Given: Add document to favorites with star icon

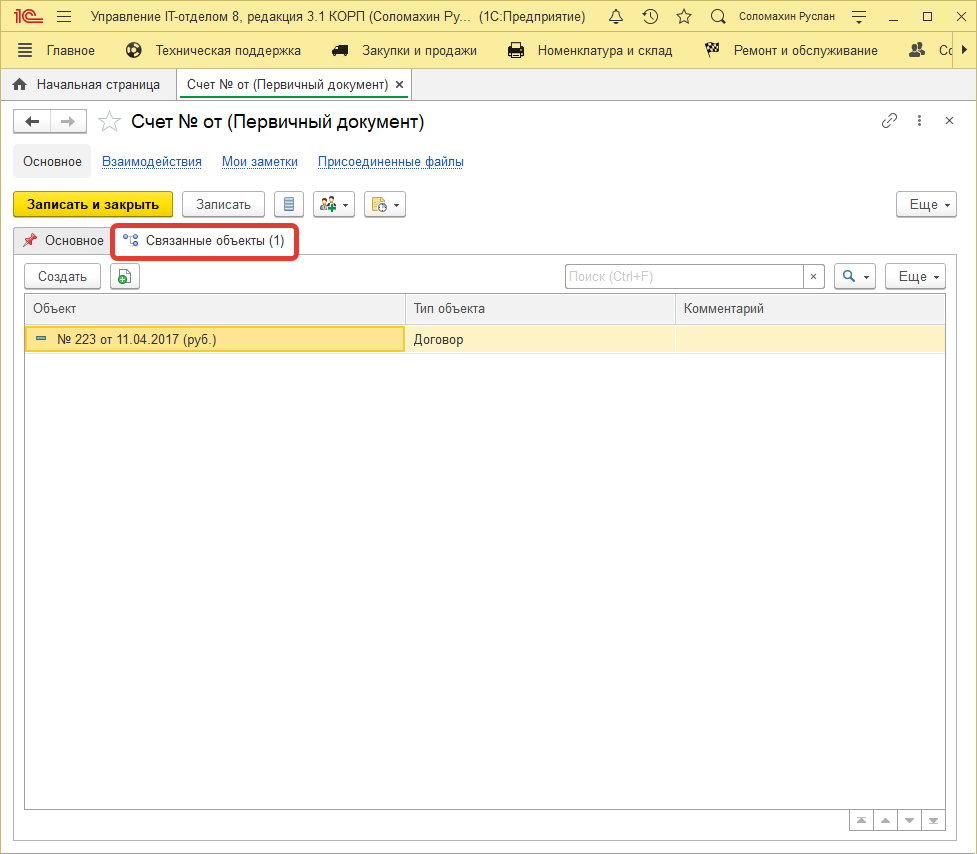Looking at the screenshot, I should point(109,122).
